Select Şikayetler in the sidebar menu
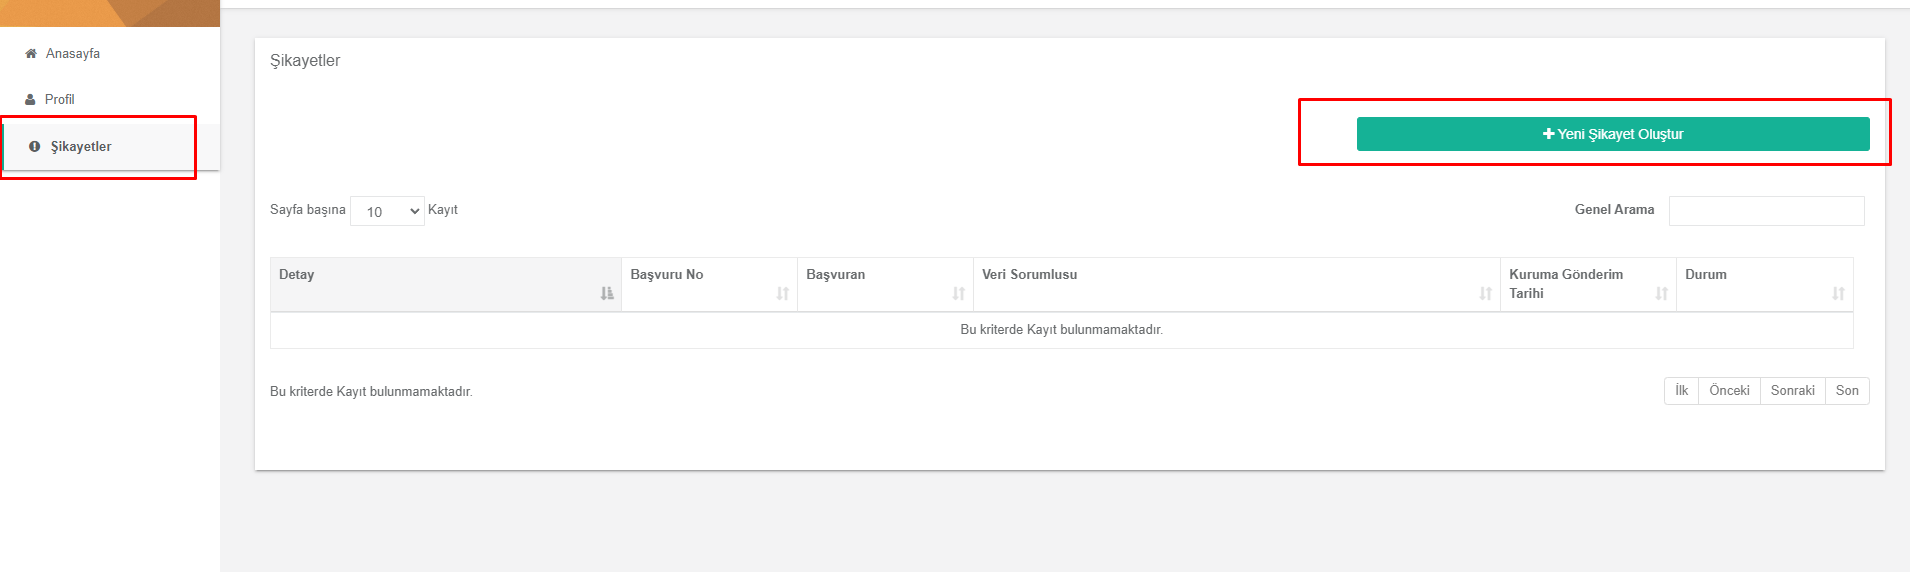The image size is (1910, 572). [x=81, y=147]
